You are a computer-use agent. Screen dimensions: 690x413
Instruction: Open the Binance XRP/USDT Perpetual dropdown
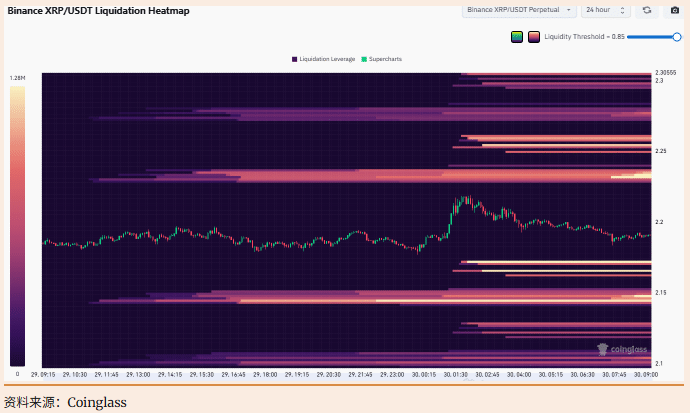tap(519, 10)
